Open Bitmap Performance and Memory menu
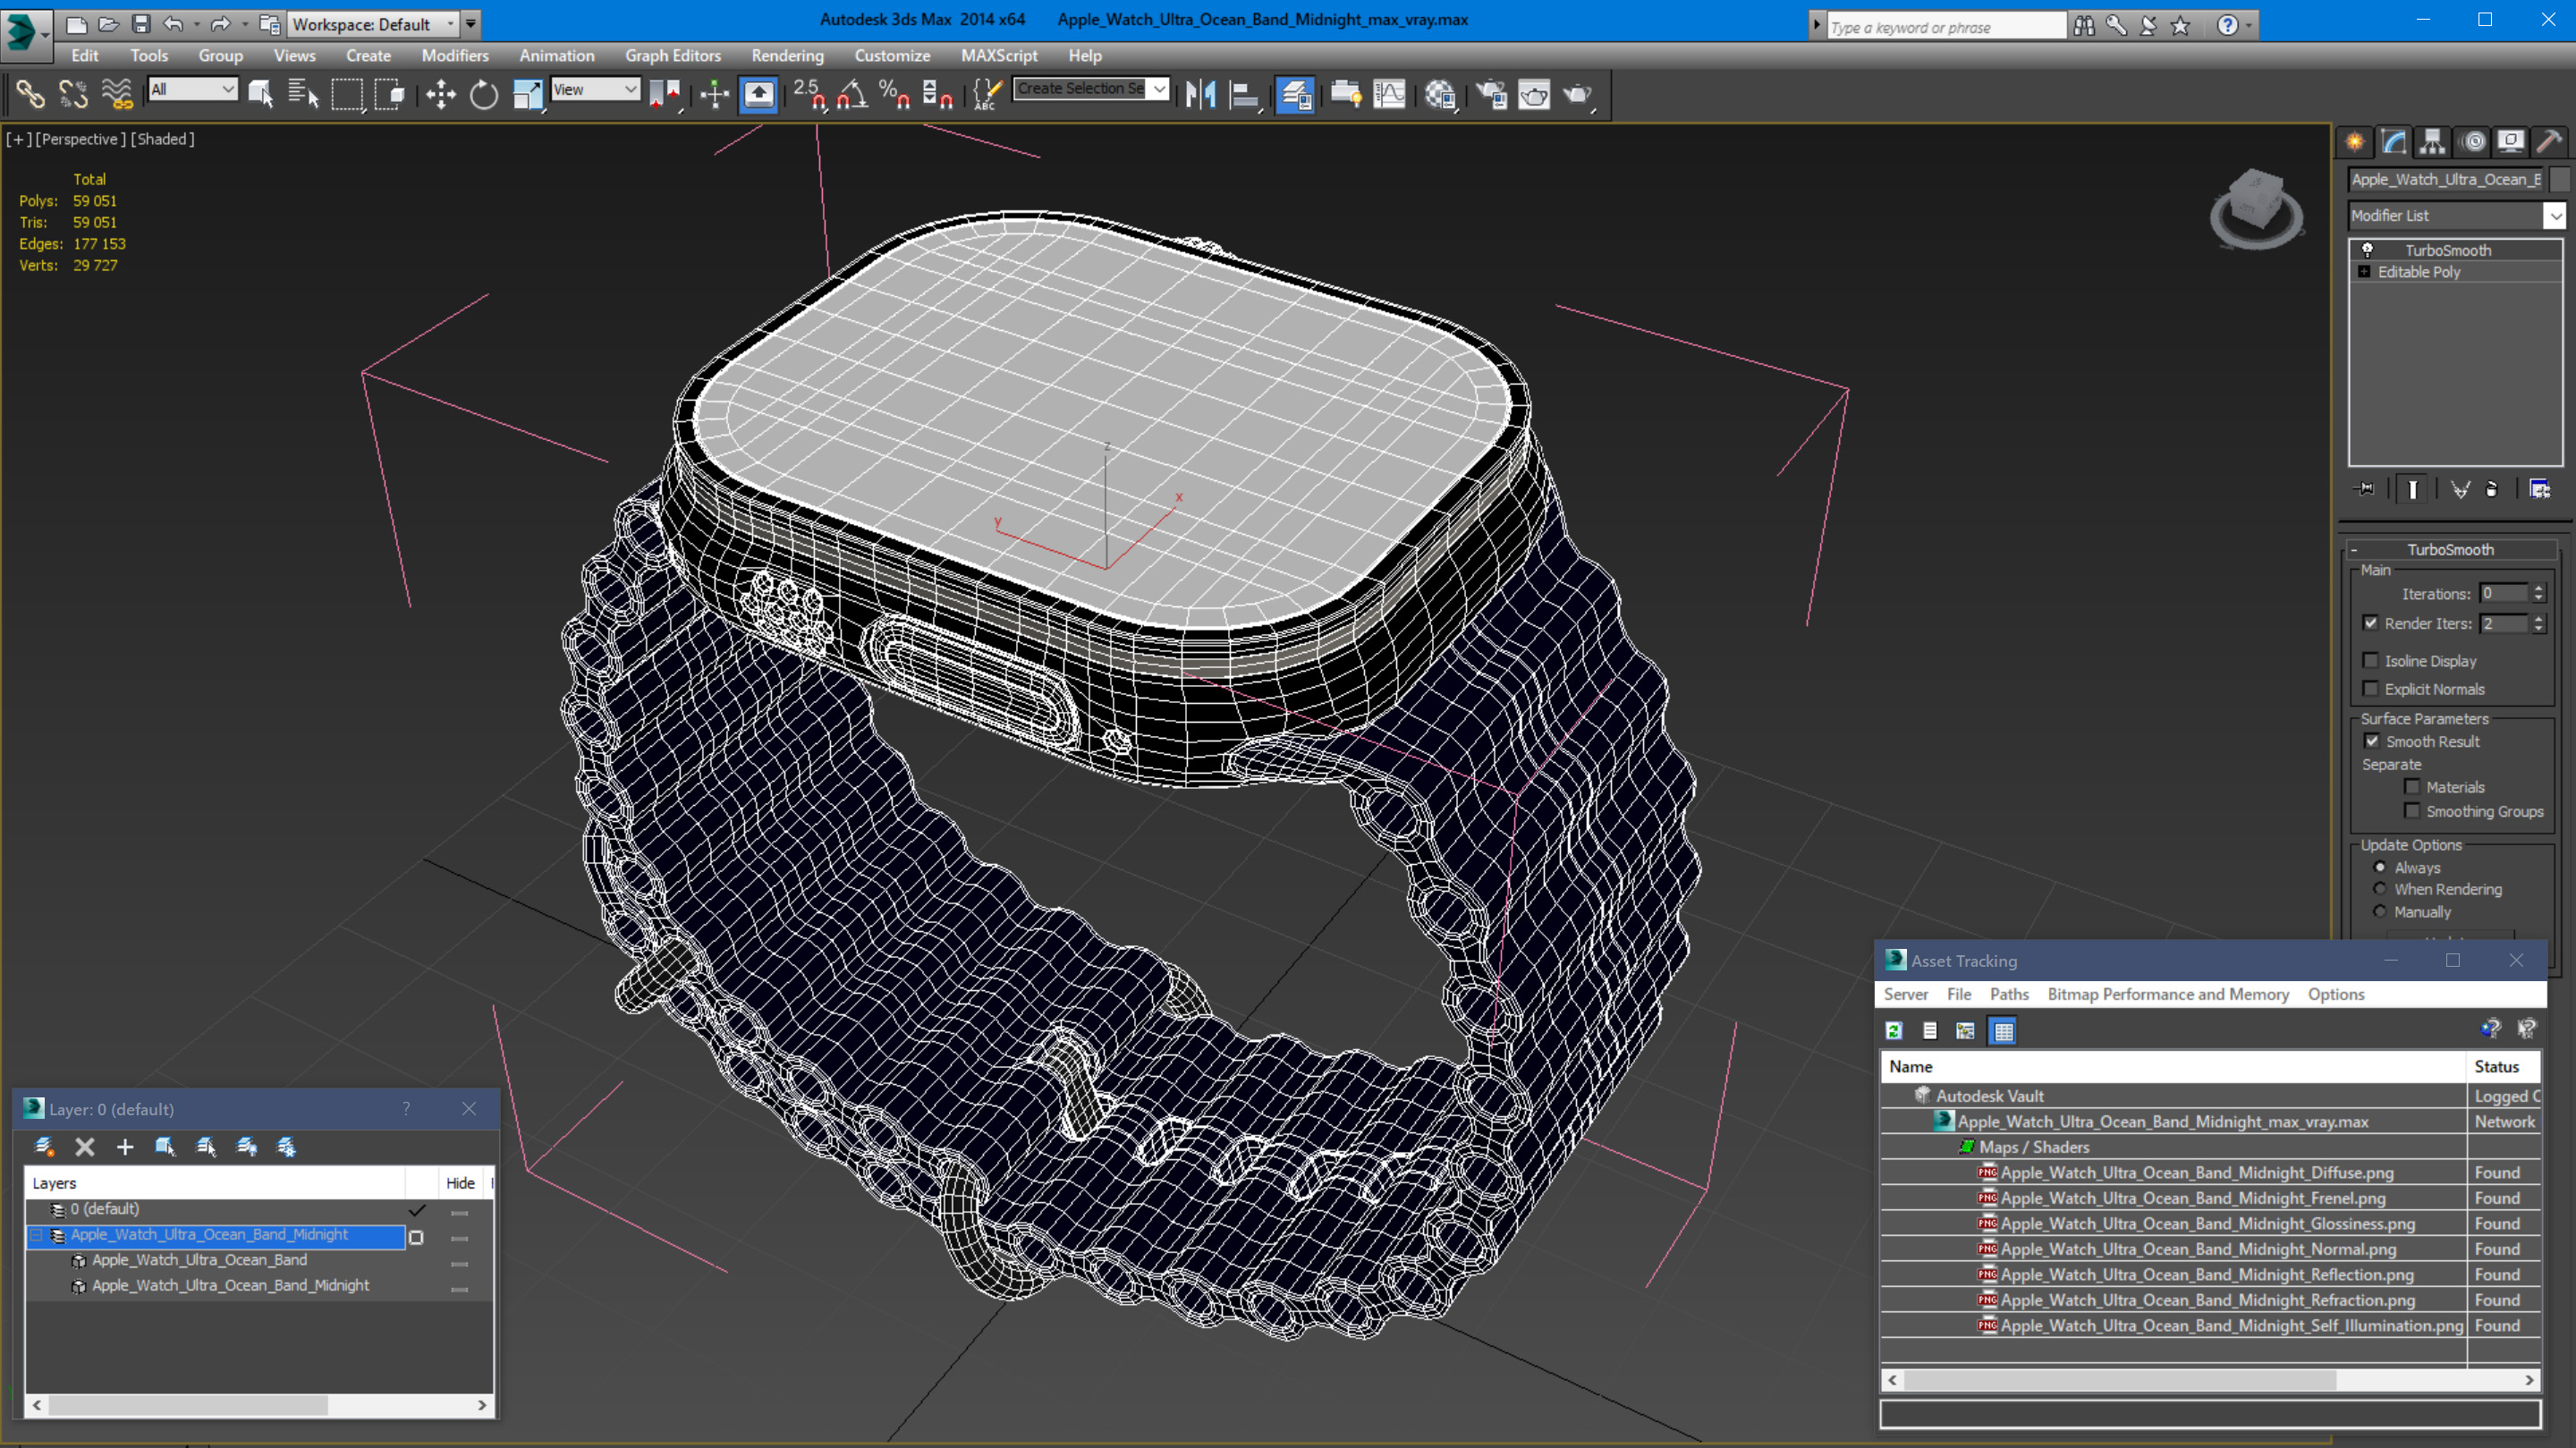The width and height of the screenshot is (2576, 1448). tap(2168, 994)
